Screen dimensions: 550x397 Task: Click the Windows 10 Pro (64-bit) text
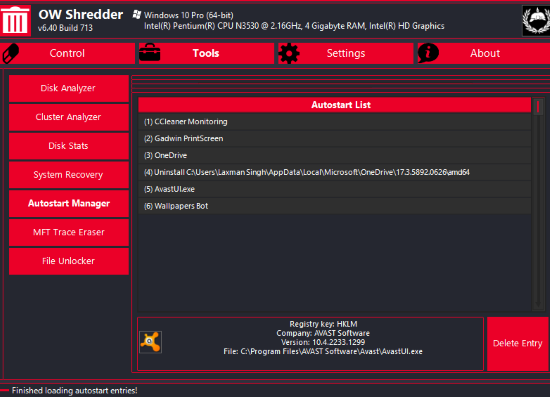[x=189, y=15]
